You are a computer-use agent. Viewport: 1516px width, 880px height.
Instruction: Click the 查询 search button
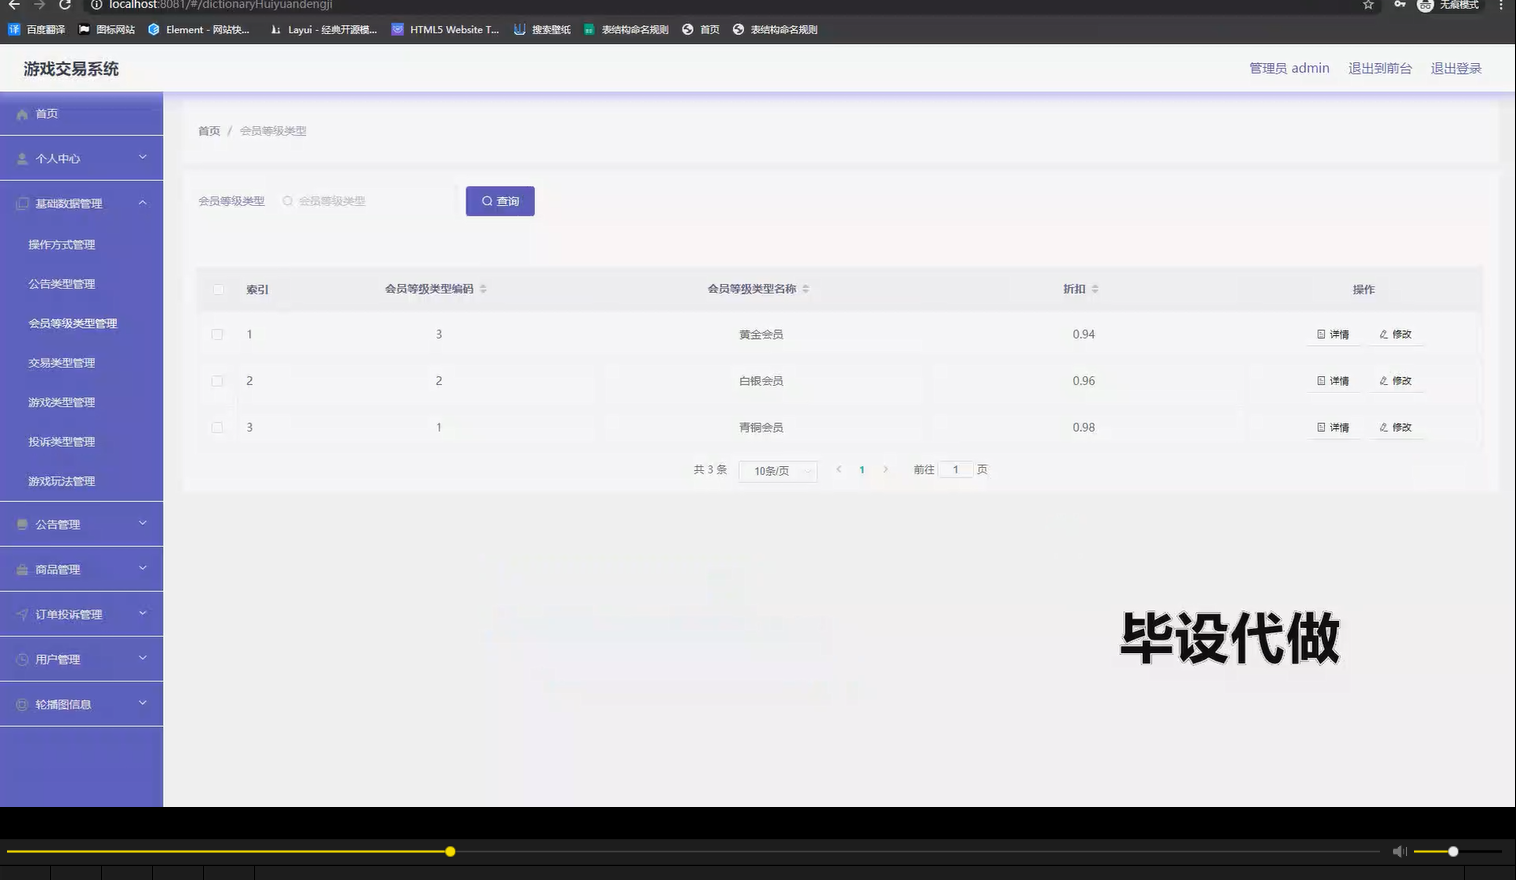click(x=500, y=201)
